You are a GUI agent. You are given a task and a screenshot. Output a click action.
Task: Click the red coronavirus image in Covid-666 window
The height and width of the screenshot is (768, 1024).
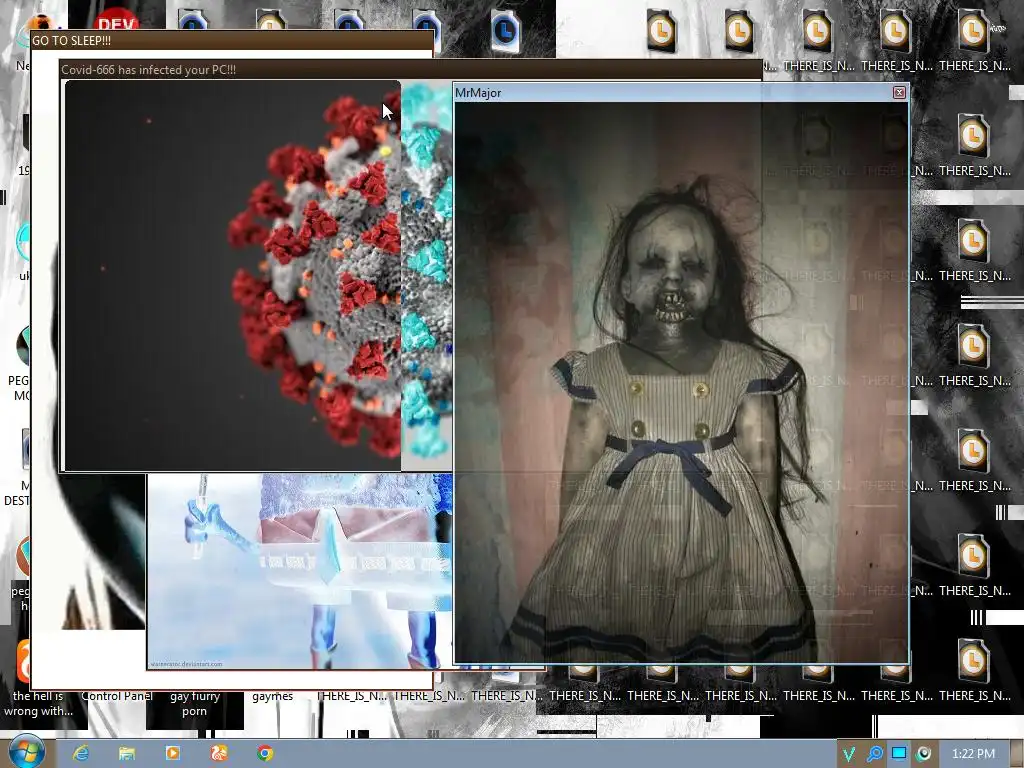coord(232,275)
